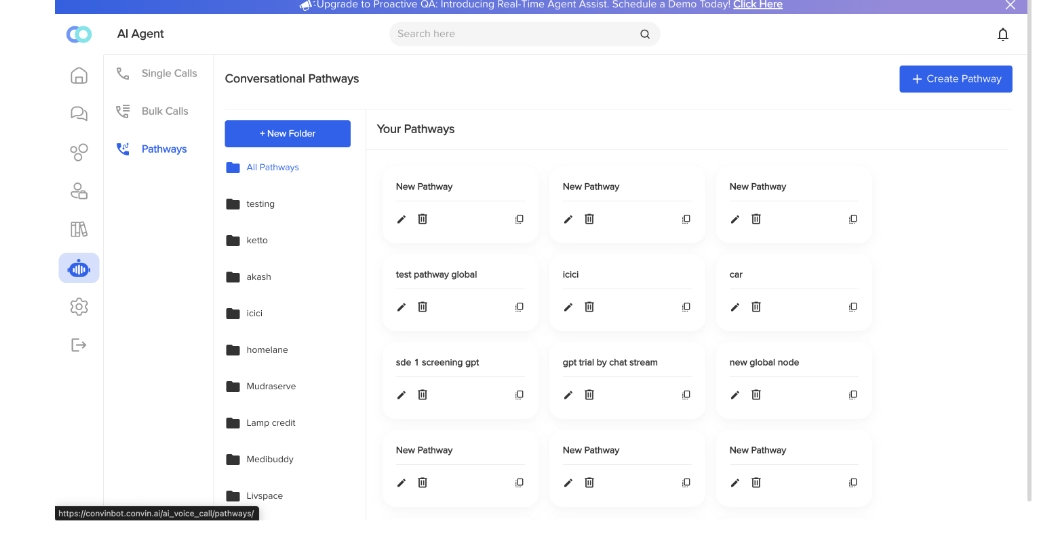Open the 'homelane' folder
Screen dimensions: 1047x535
[257, 350]
